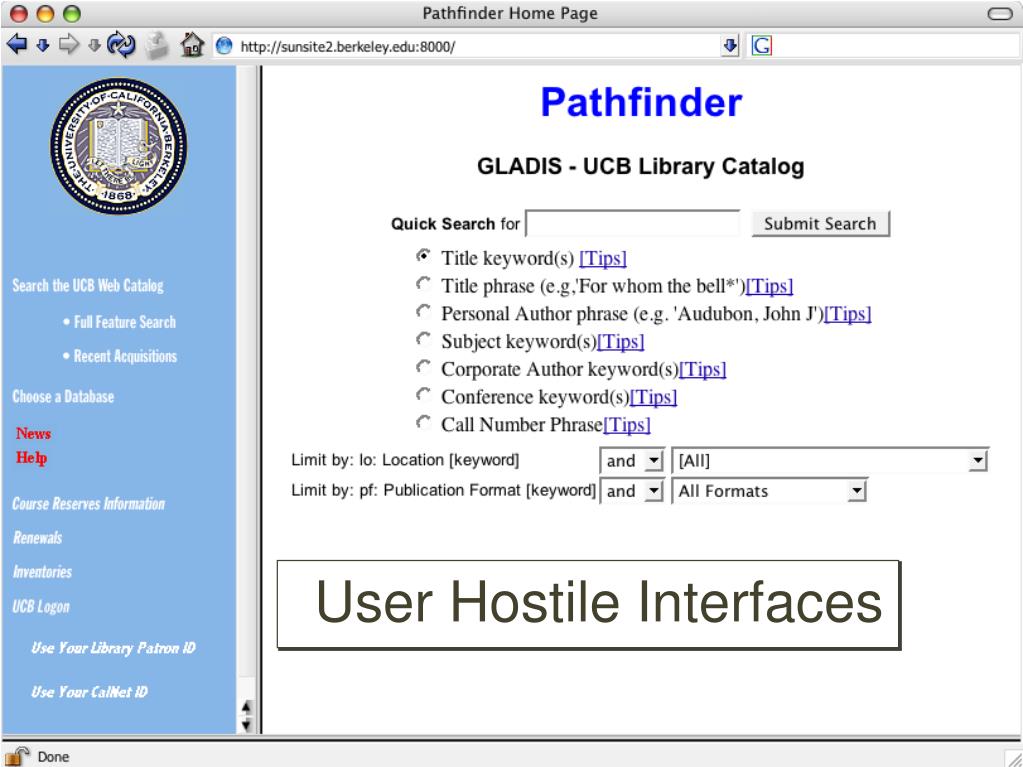Open the Forward history dropdown arrow
The width and height of the screenshot is (1023, 767).
click(x=95, y=46)
